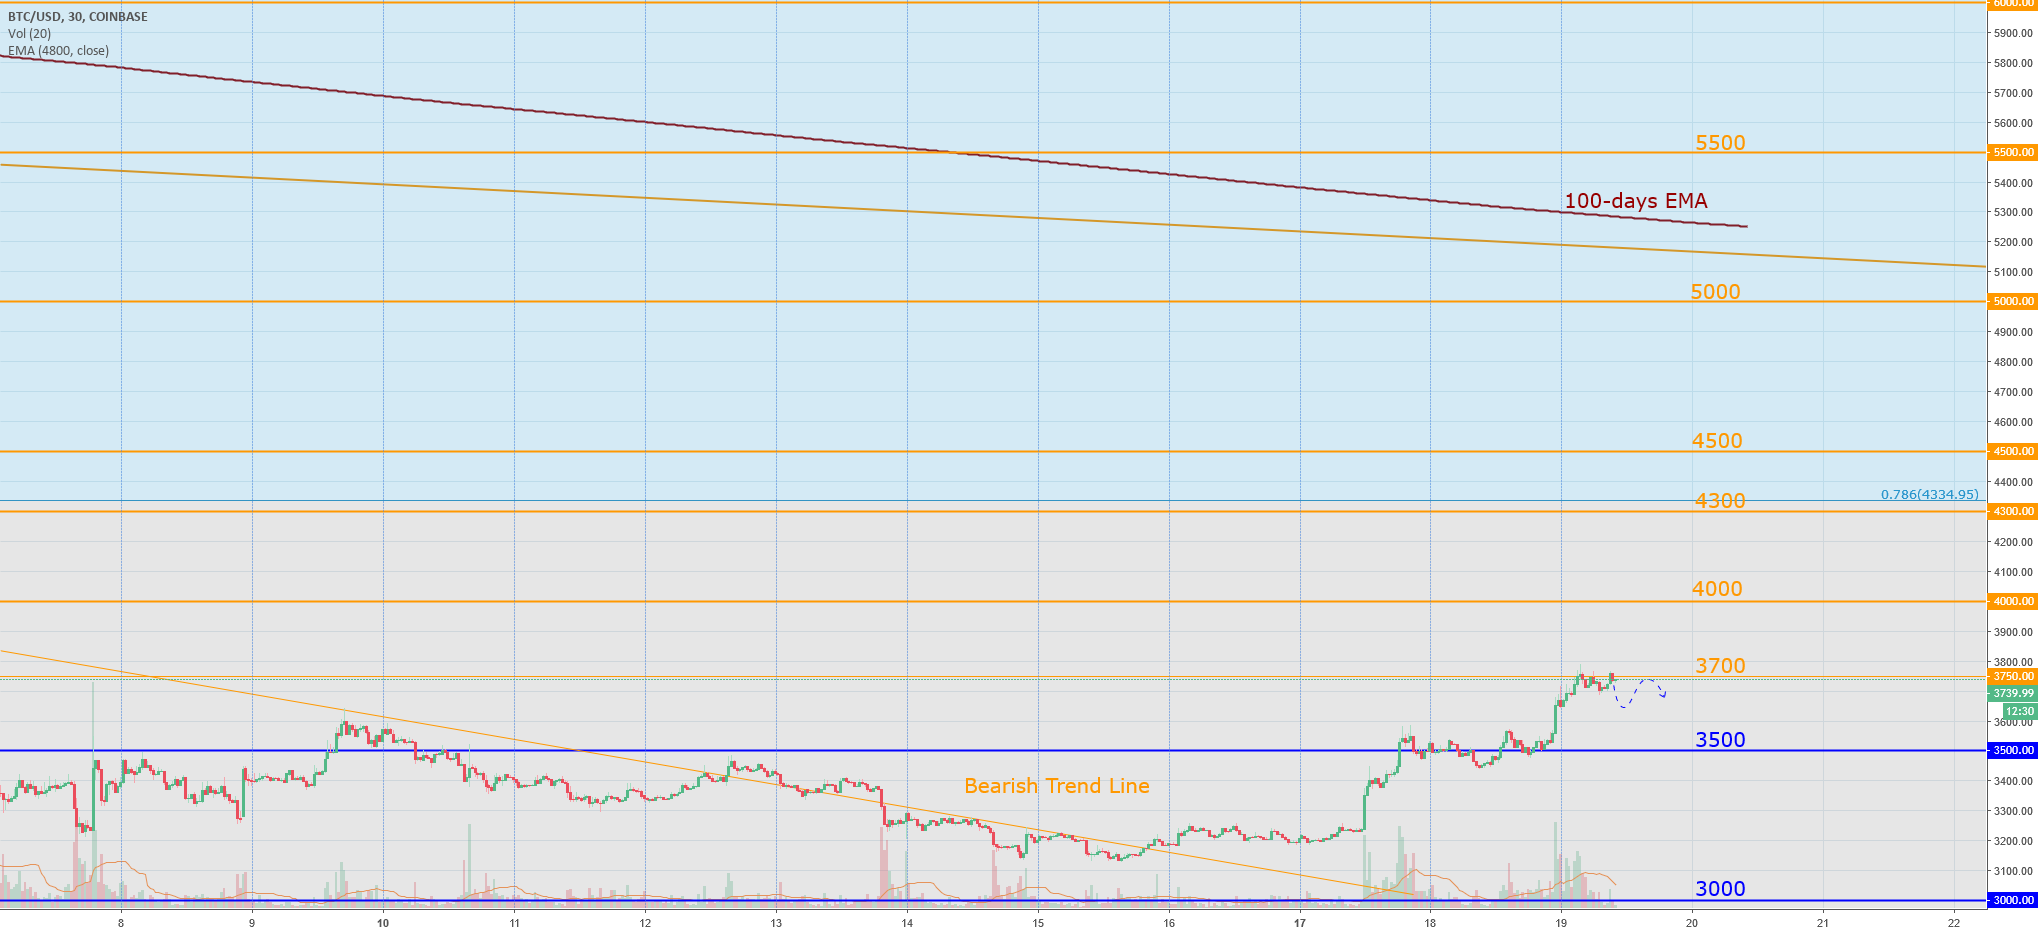The height and width of the screenshot is (934, 2038).
Task: Click the Vol (20) indicator legend
Action: point(28,32)
